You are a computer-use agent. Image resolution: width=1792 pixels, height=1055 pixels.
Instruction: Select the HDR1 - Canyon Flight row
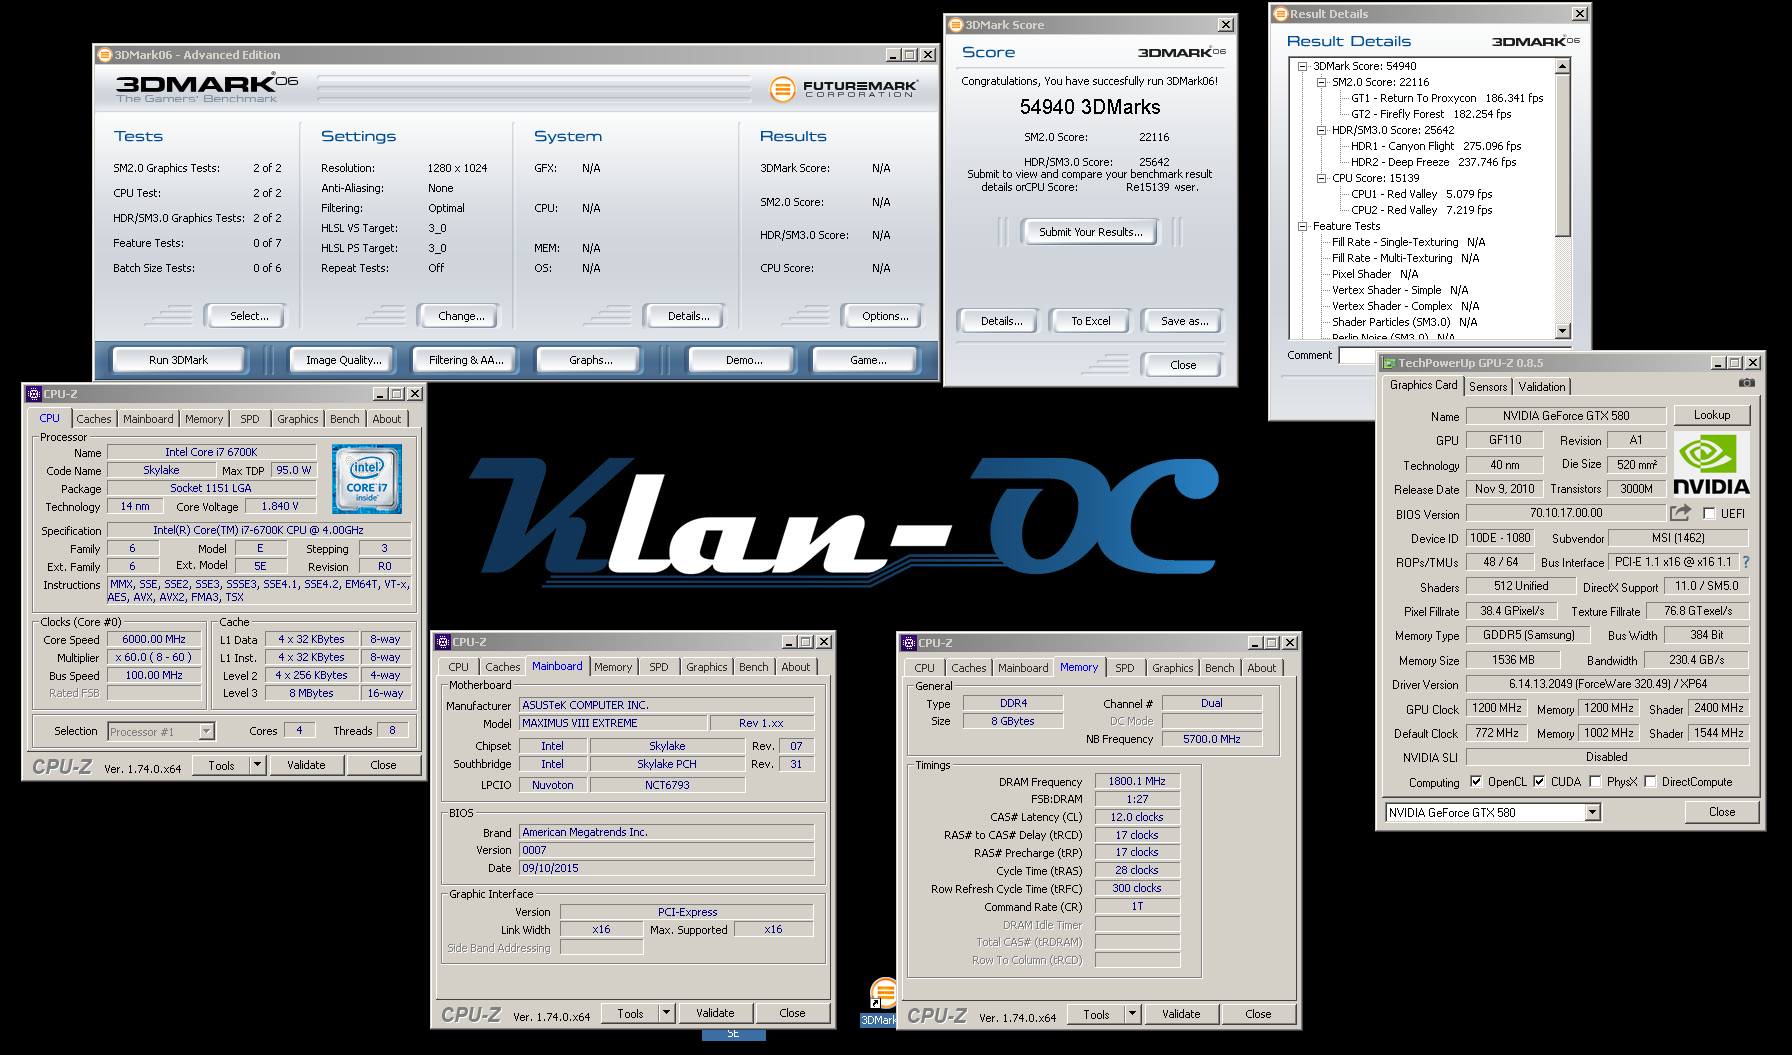point(1435,146)
